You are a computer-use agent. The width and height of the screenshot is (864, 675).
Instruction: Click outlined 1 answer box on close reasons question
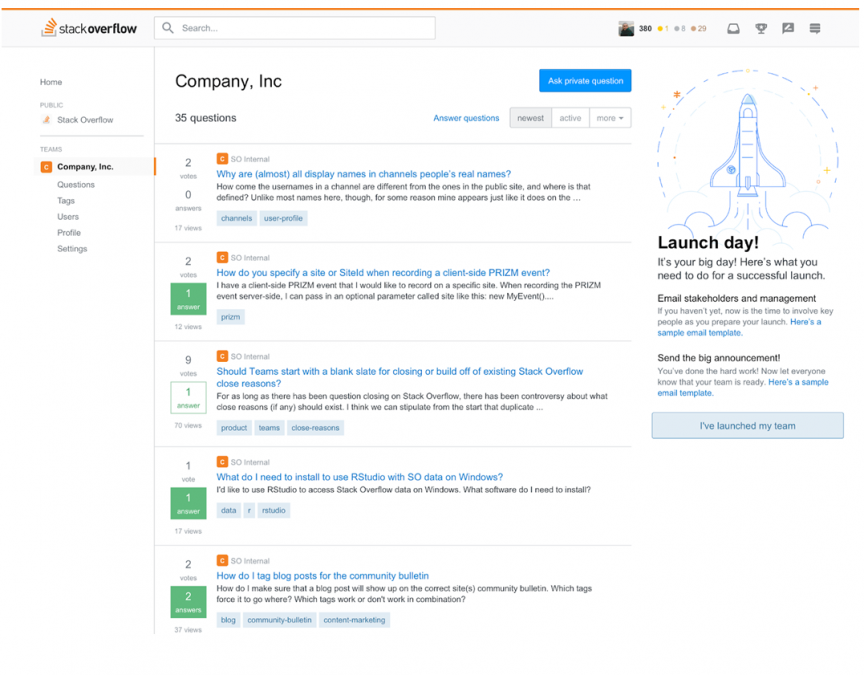pos(188,397)
